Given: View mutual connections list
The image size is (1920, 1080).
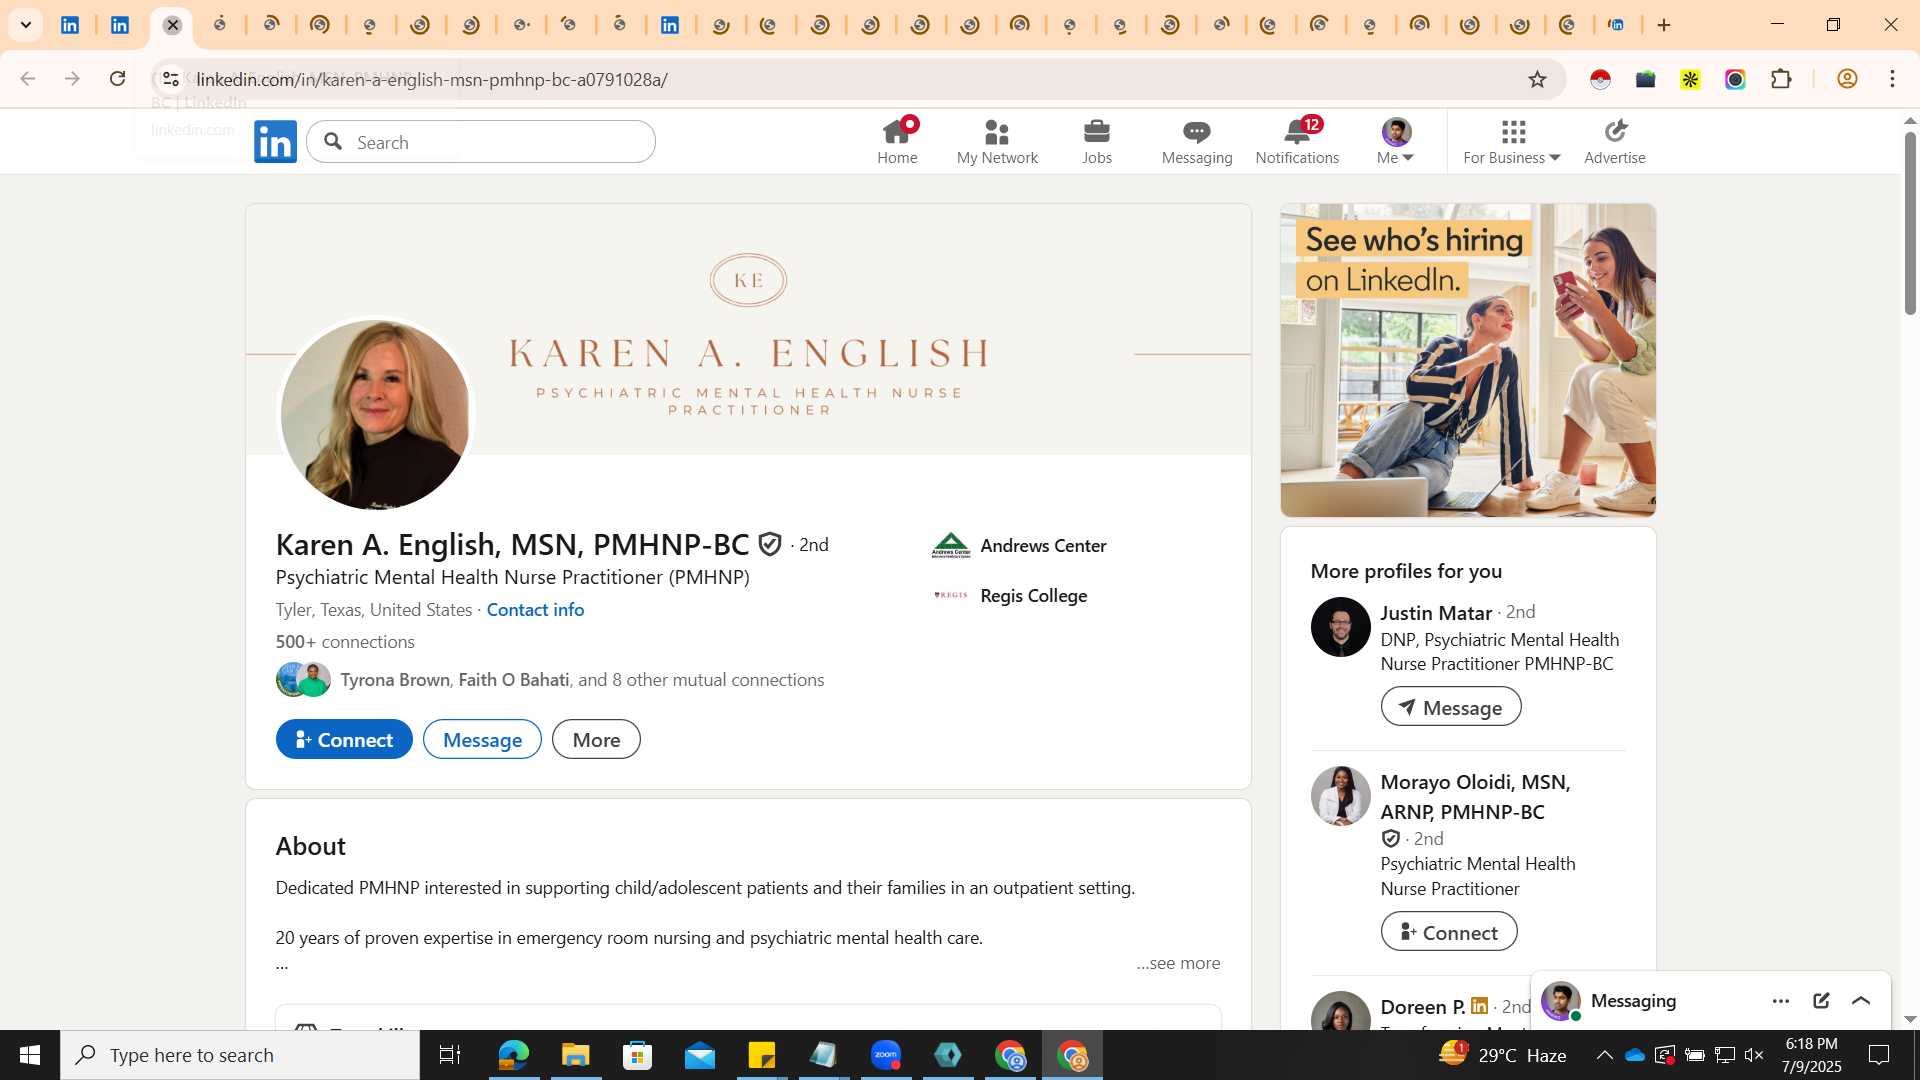Looking at the screenshot, I should point(582,680).
